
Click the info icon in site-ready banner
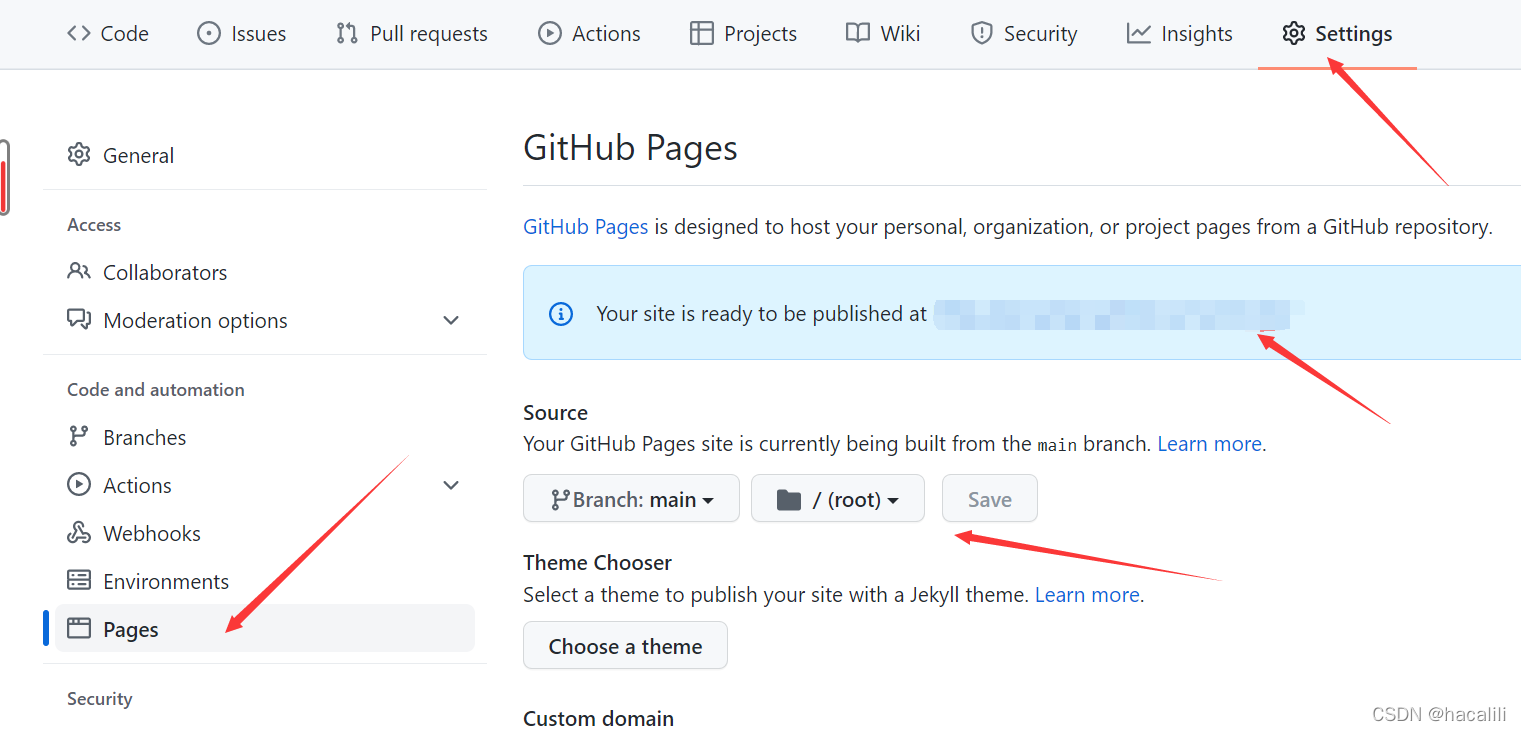561,314
